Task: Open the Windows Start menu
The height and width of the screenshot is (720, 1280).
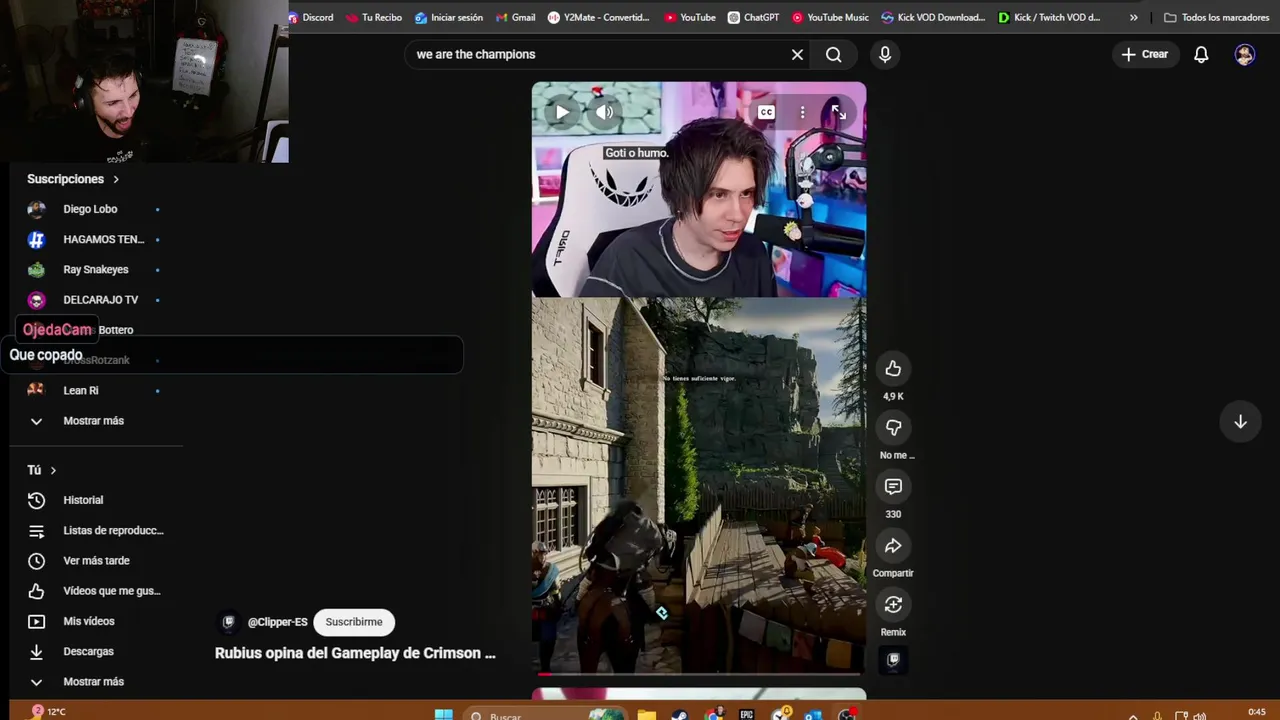Action: click(443, 715)
